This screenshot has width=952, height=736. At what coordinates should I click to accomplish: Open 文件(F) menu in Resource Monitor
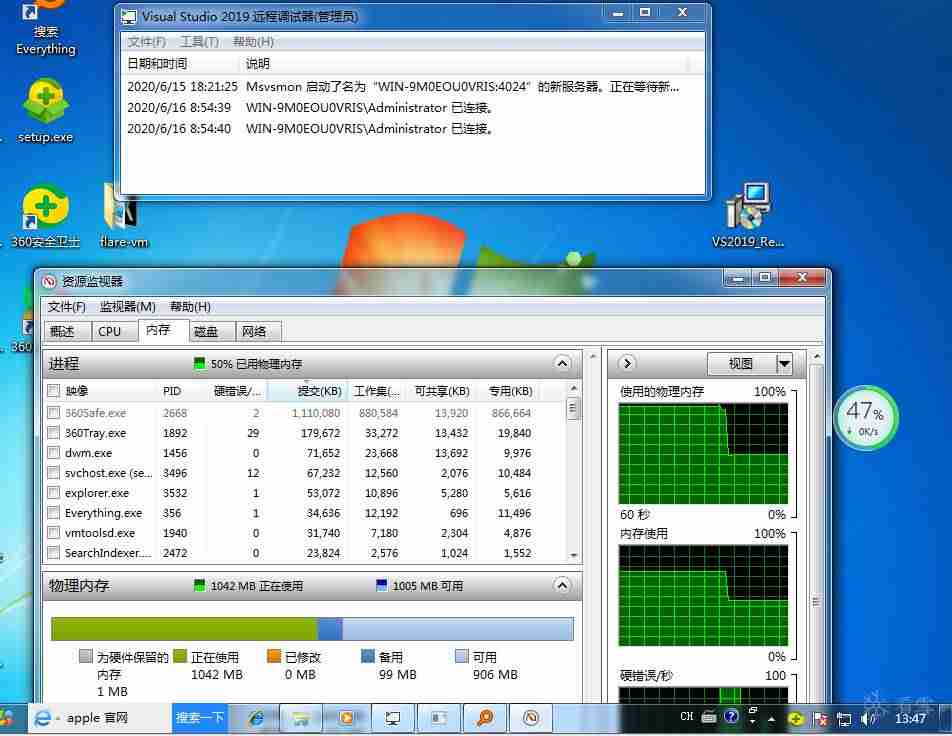(67, 307)
